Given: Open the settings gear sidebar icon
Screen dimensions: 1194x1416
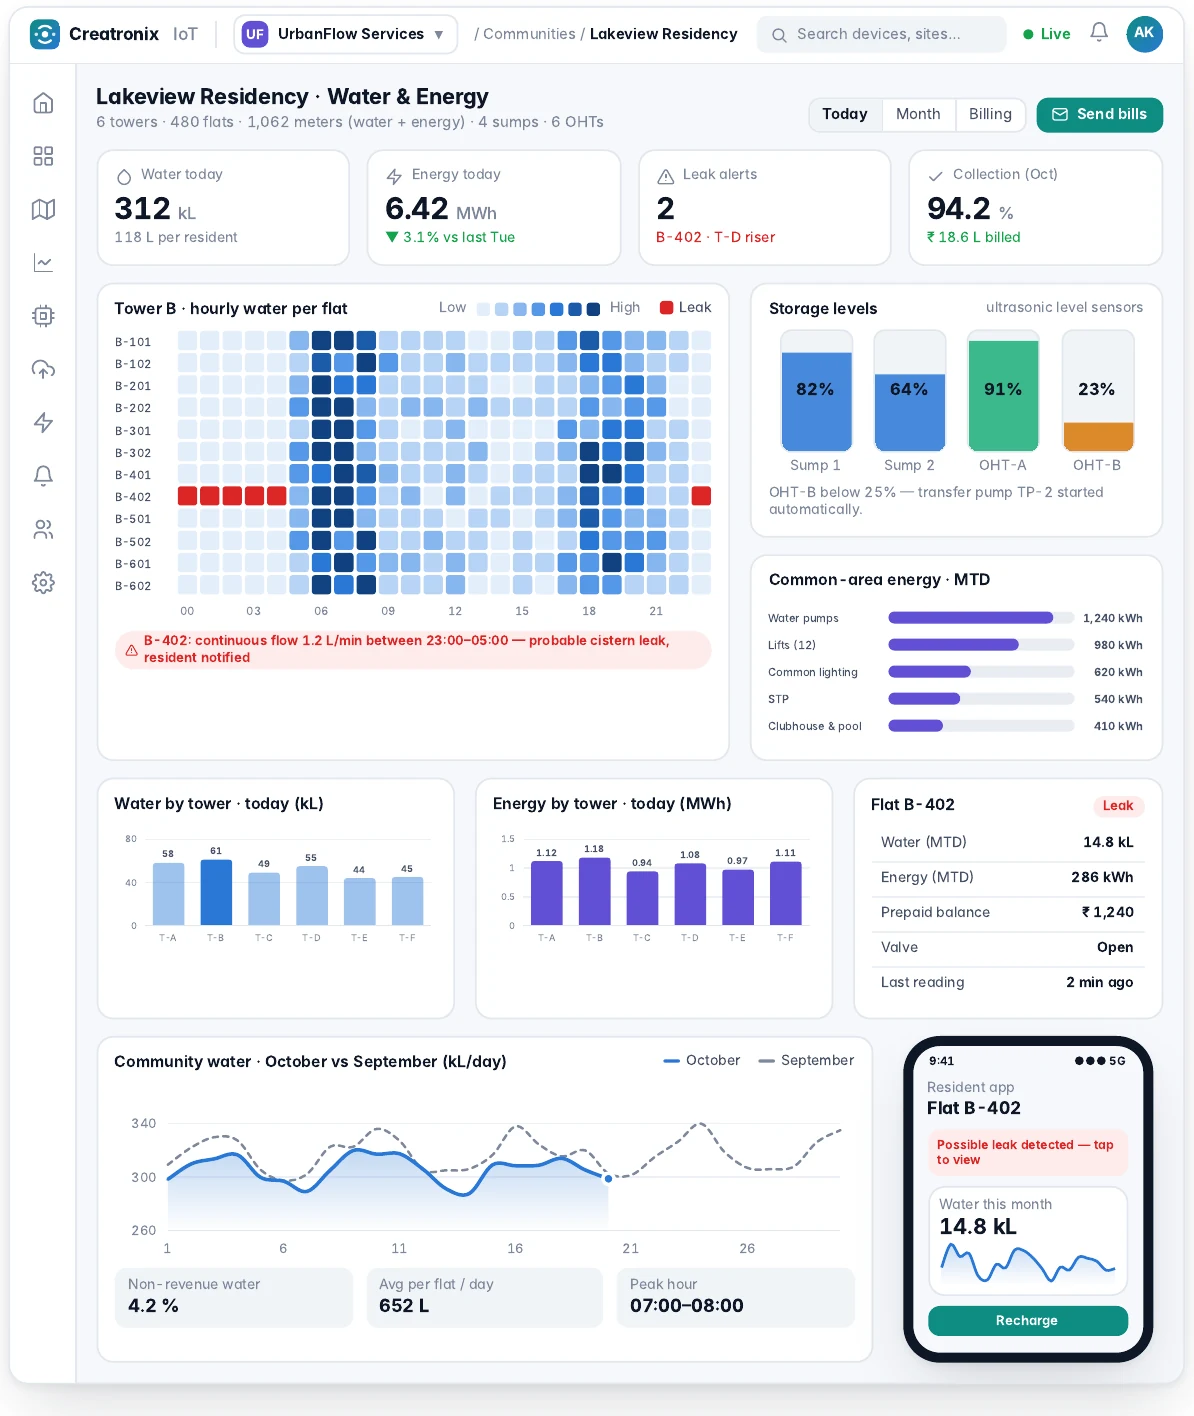Looking at the screenshot, I should [43, 582].
